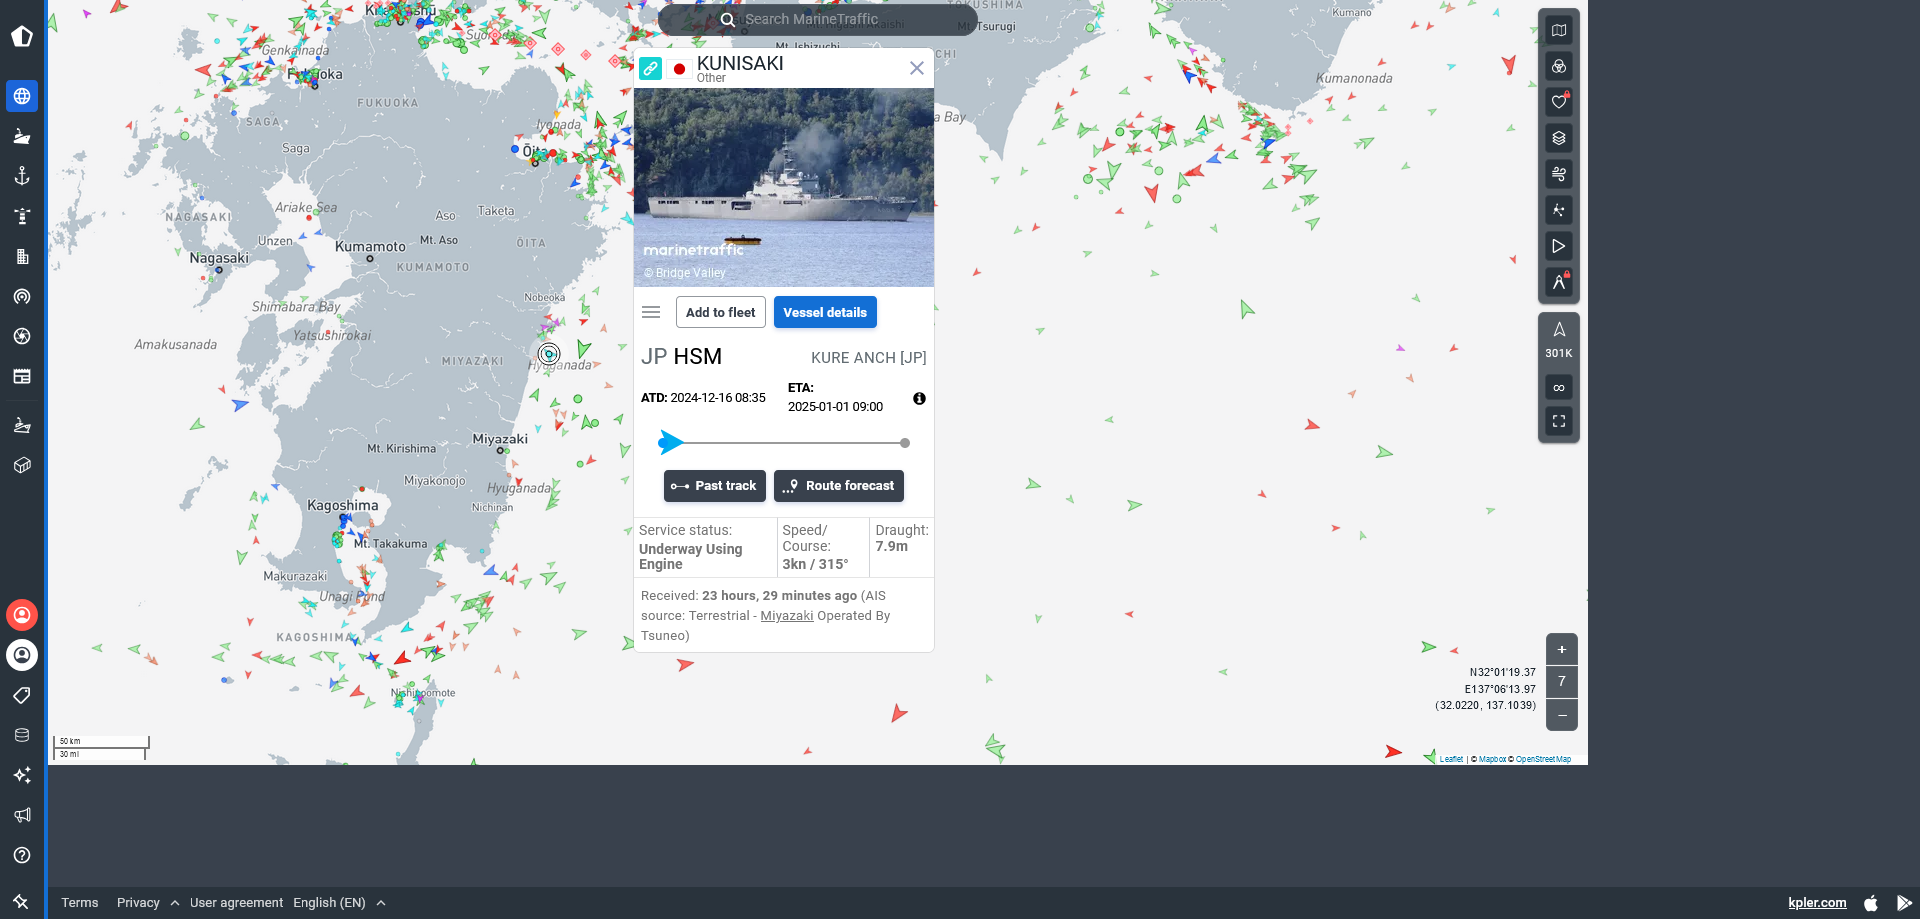Screen dimensions: 1920x919
Task: Open the Mapbox attribution link
Action: tap(1492, 759)
